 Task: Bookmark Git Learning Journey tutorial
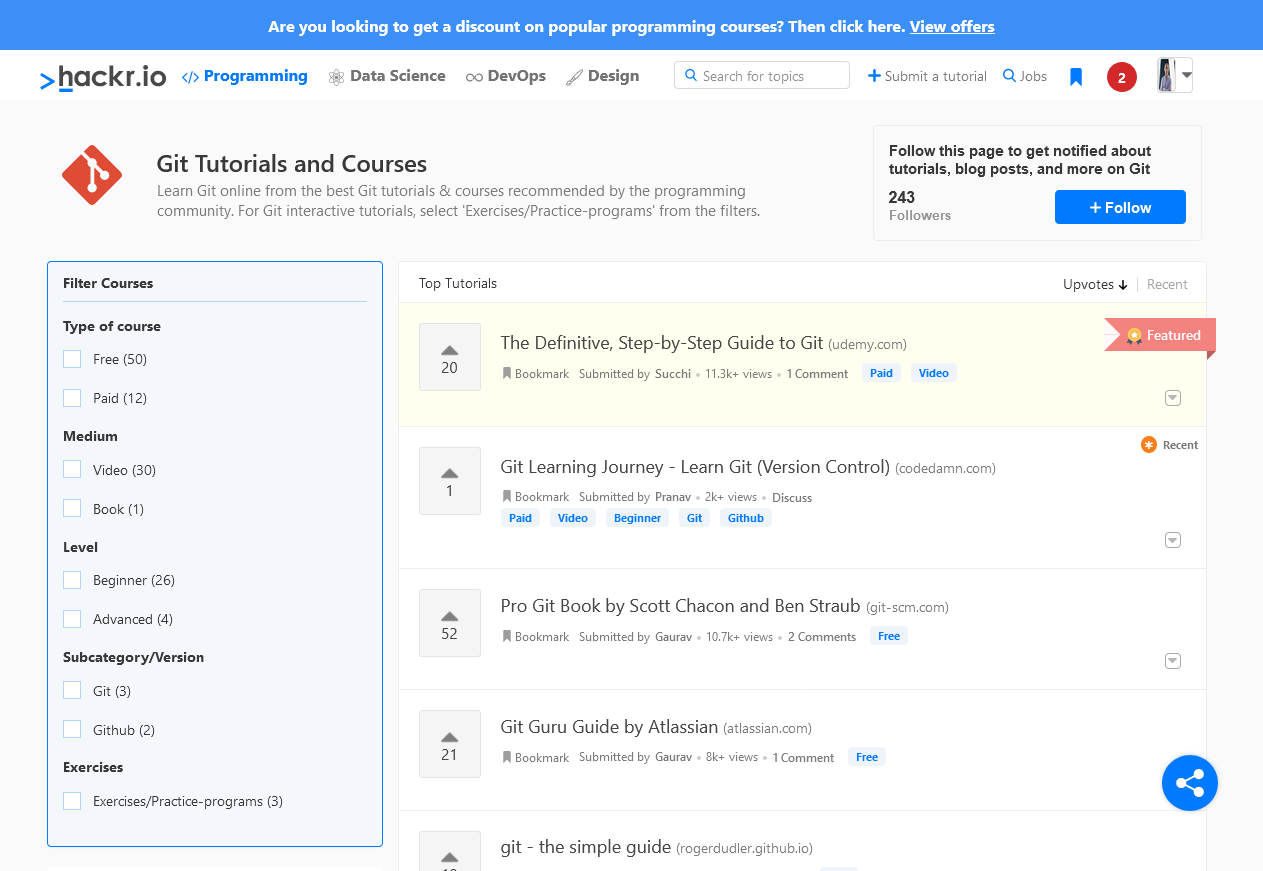click(x=536, y=497)
